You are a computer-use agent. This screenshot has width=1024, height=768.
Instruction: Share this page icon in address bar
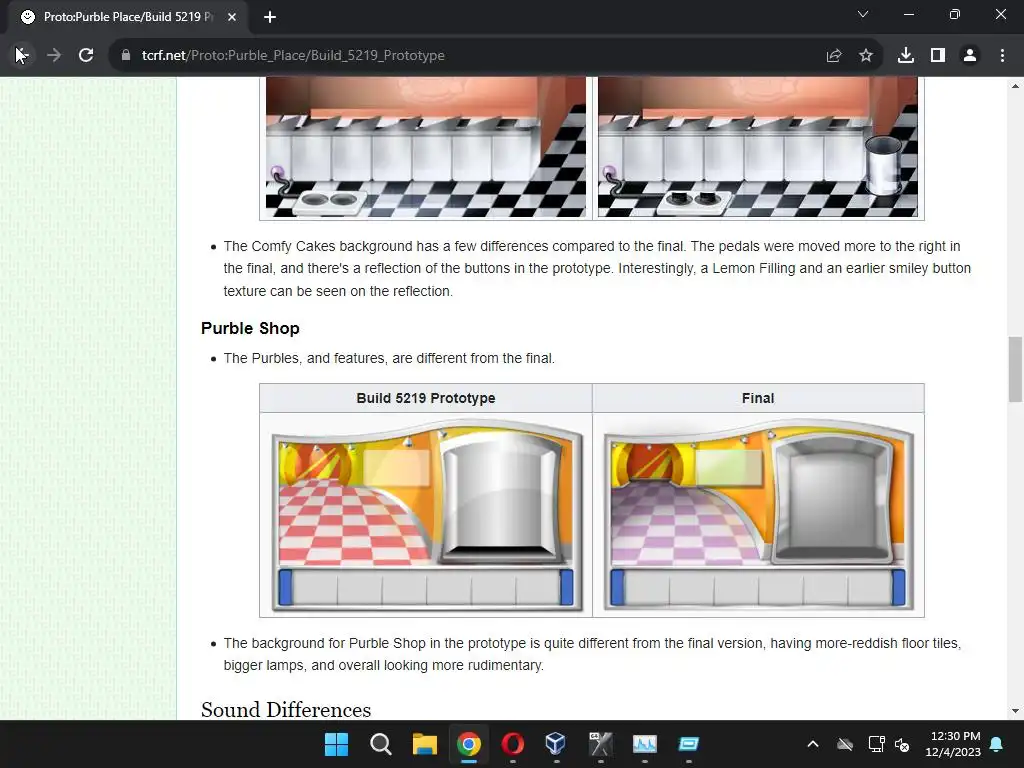click(x=834, y=56)
